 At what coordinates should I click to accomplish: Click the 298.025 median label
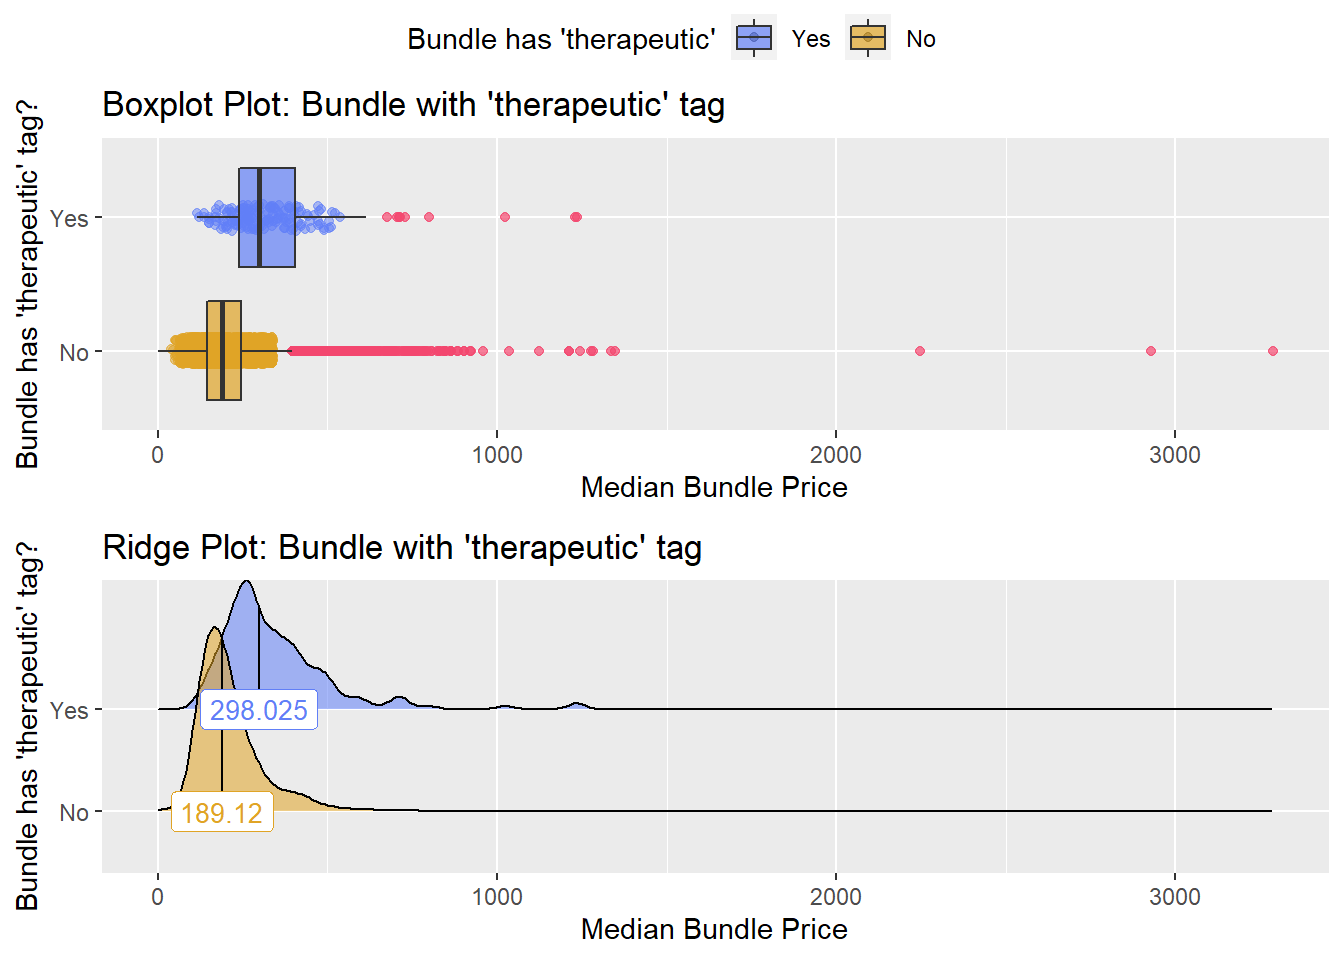click(259, 710)
